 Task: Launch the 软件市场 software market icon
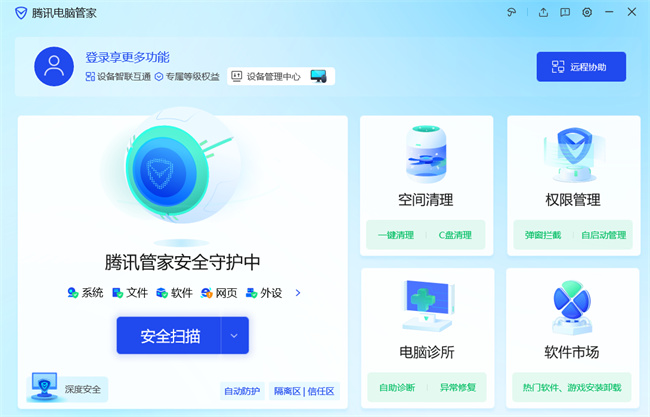572,307
